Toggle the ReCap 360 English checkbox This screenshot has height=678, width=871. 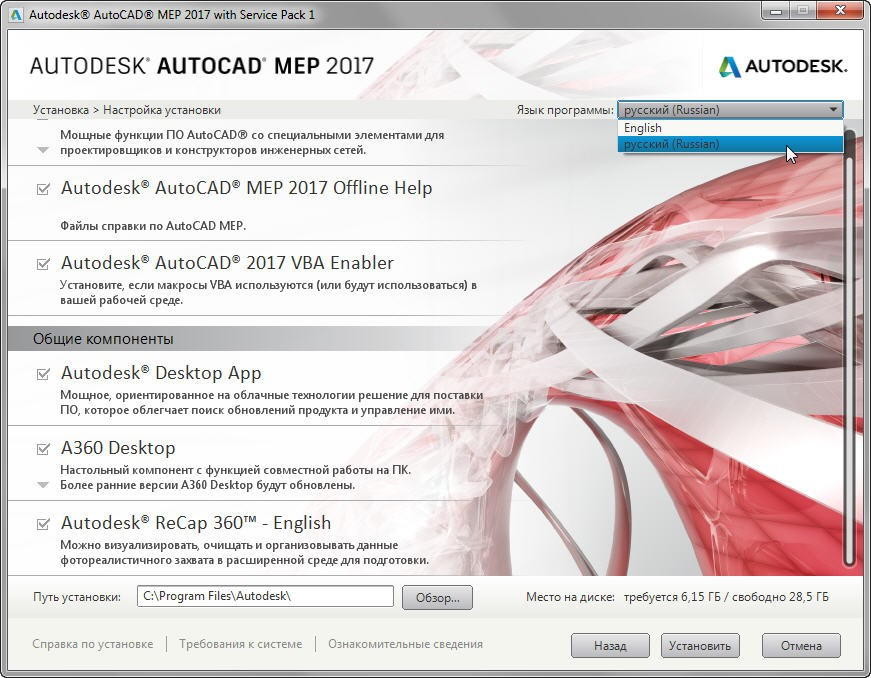[x=43, y=524]
